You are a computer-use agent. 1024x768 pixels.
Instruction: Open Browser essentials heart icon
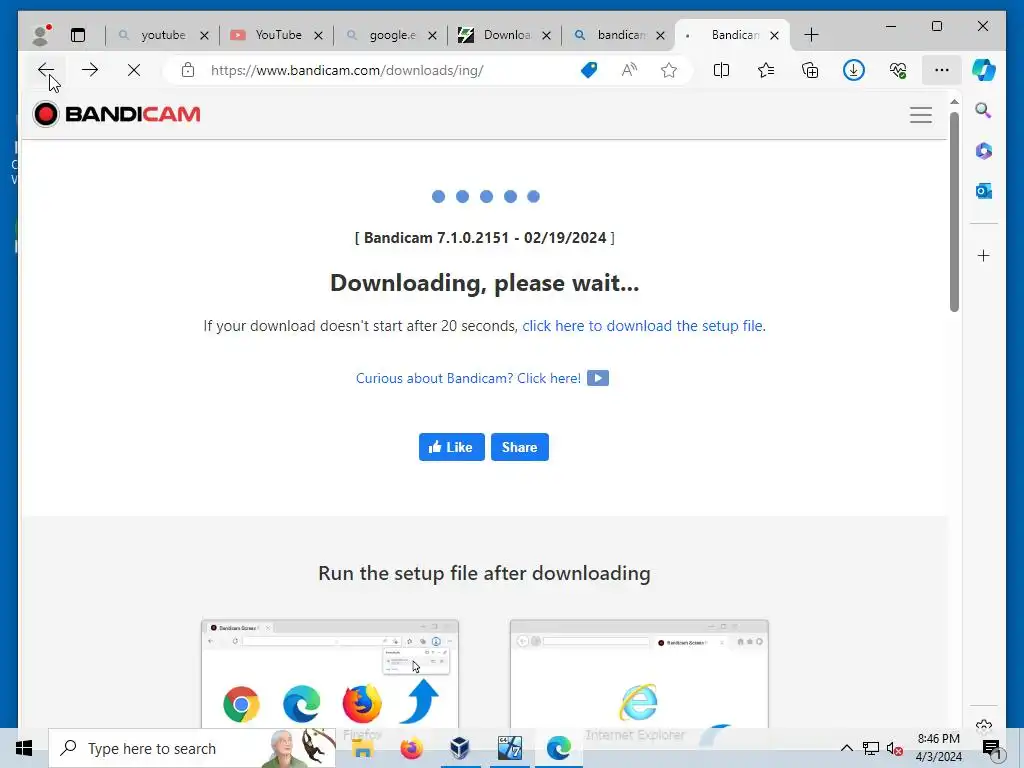[x=898, y=70]
